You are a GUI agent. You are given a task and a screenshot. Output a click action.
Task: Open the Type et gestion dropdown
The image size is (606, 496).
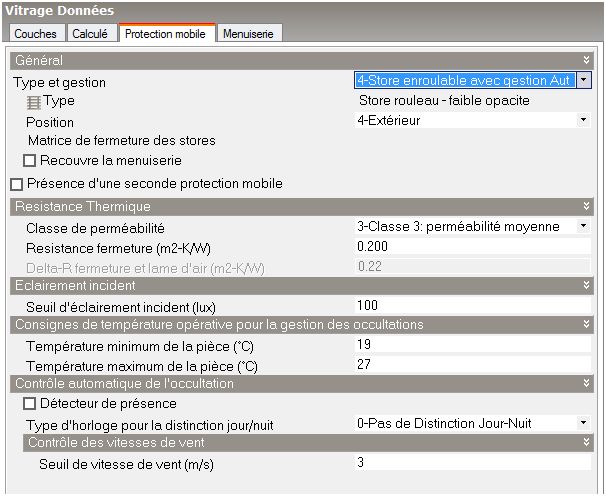click(x=584, y=81)
